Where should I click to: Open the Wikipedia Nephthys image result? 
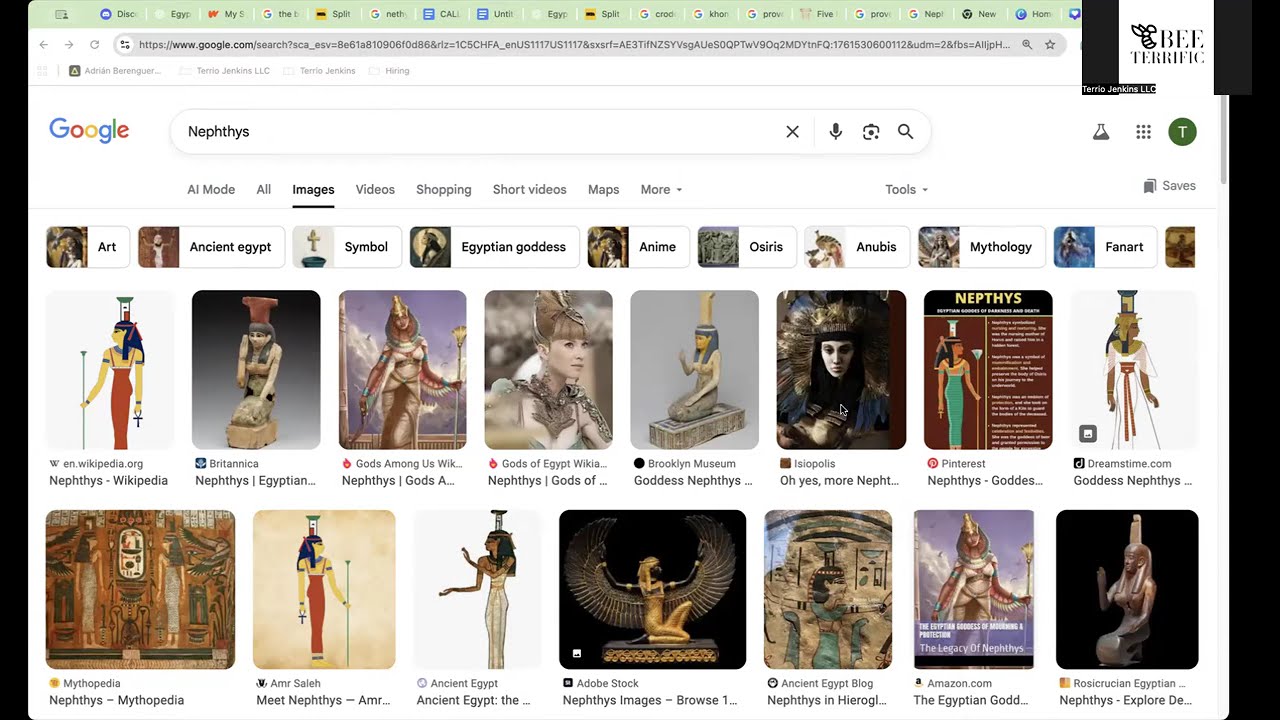click(110, 370)
